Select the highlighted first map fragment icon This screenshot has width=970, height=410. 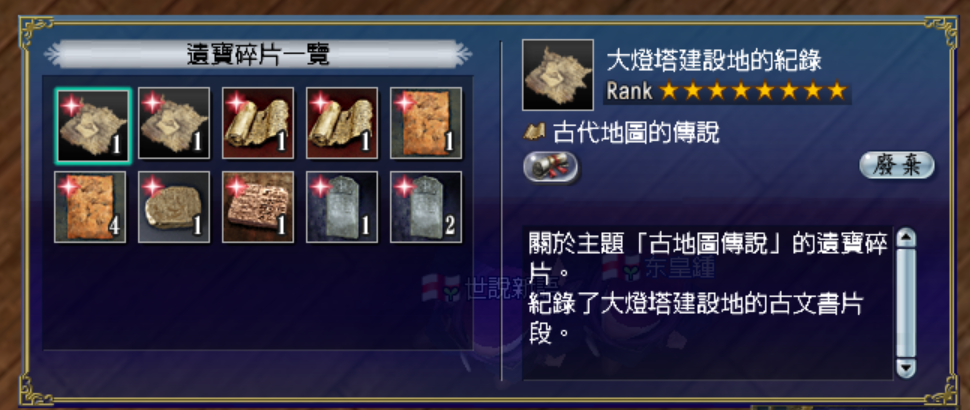(x=93, y=126)
